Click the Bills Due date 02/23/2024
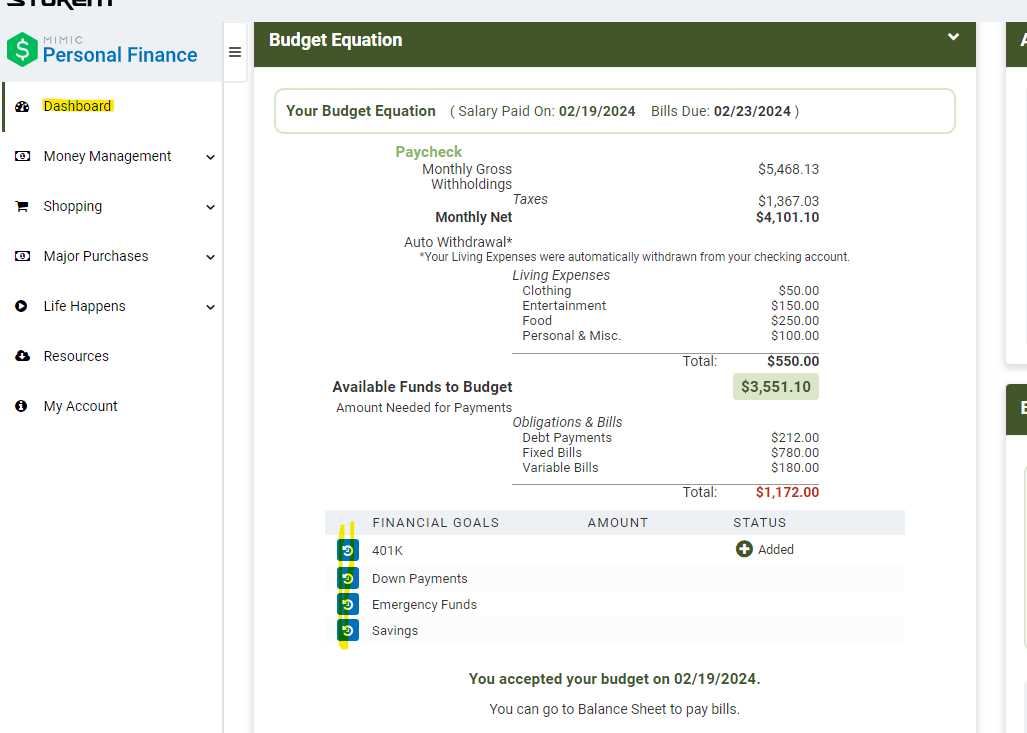This screenshot has width=1027, height=733. coord(752,111)
